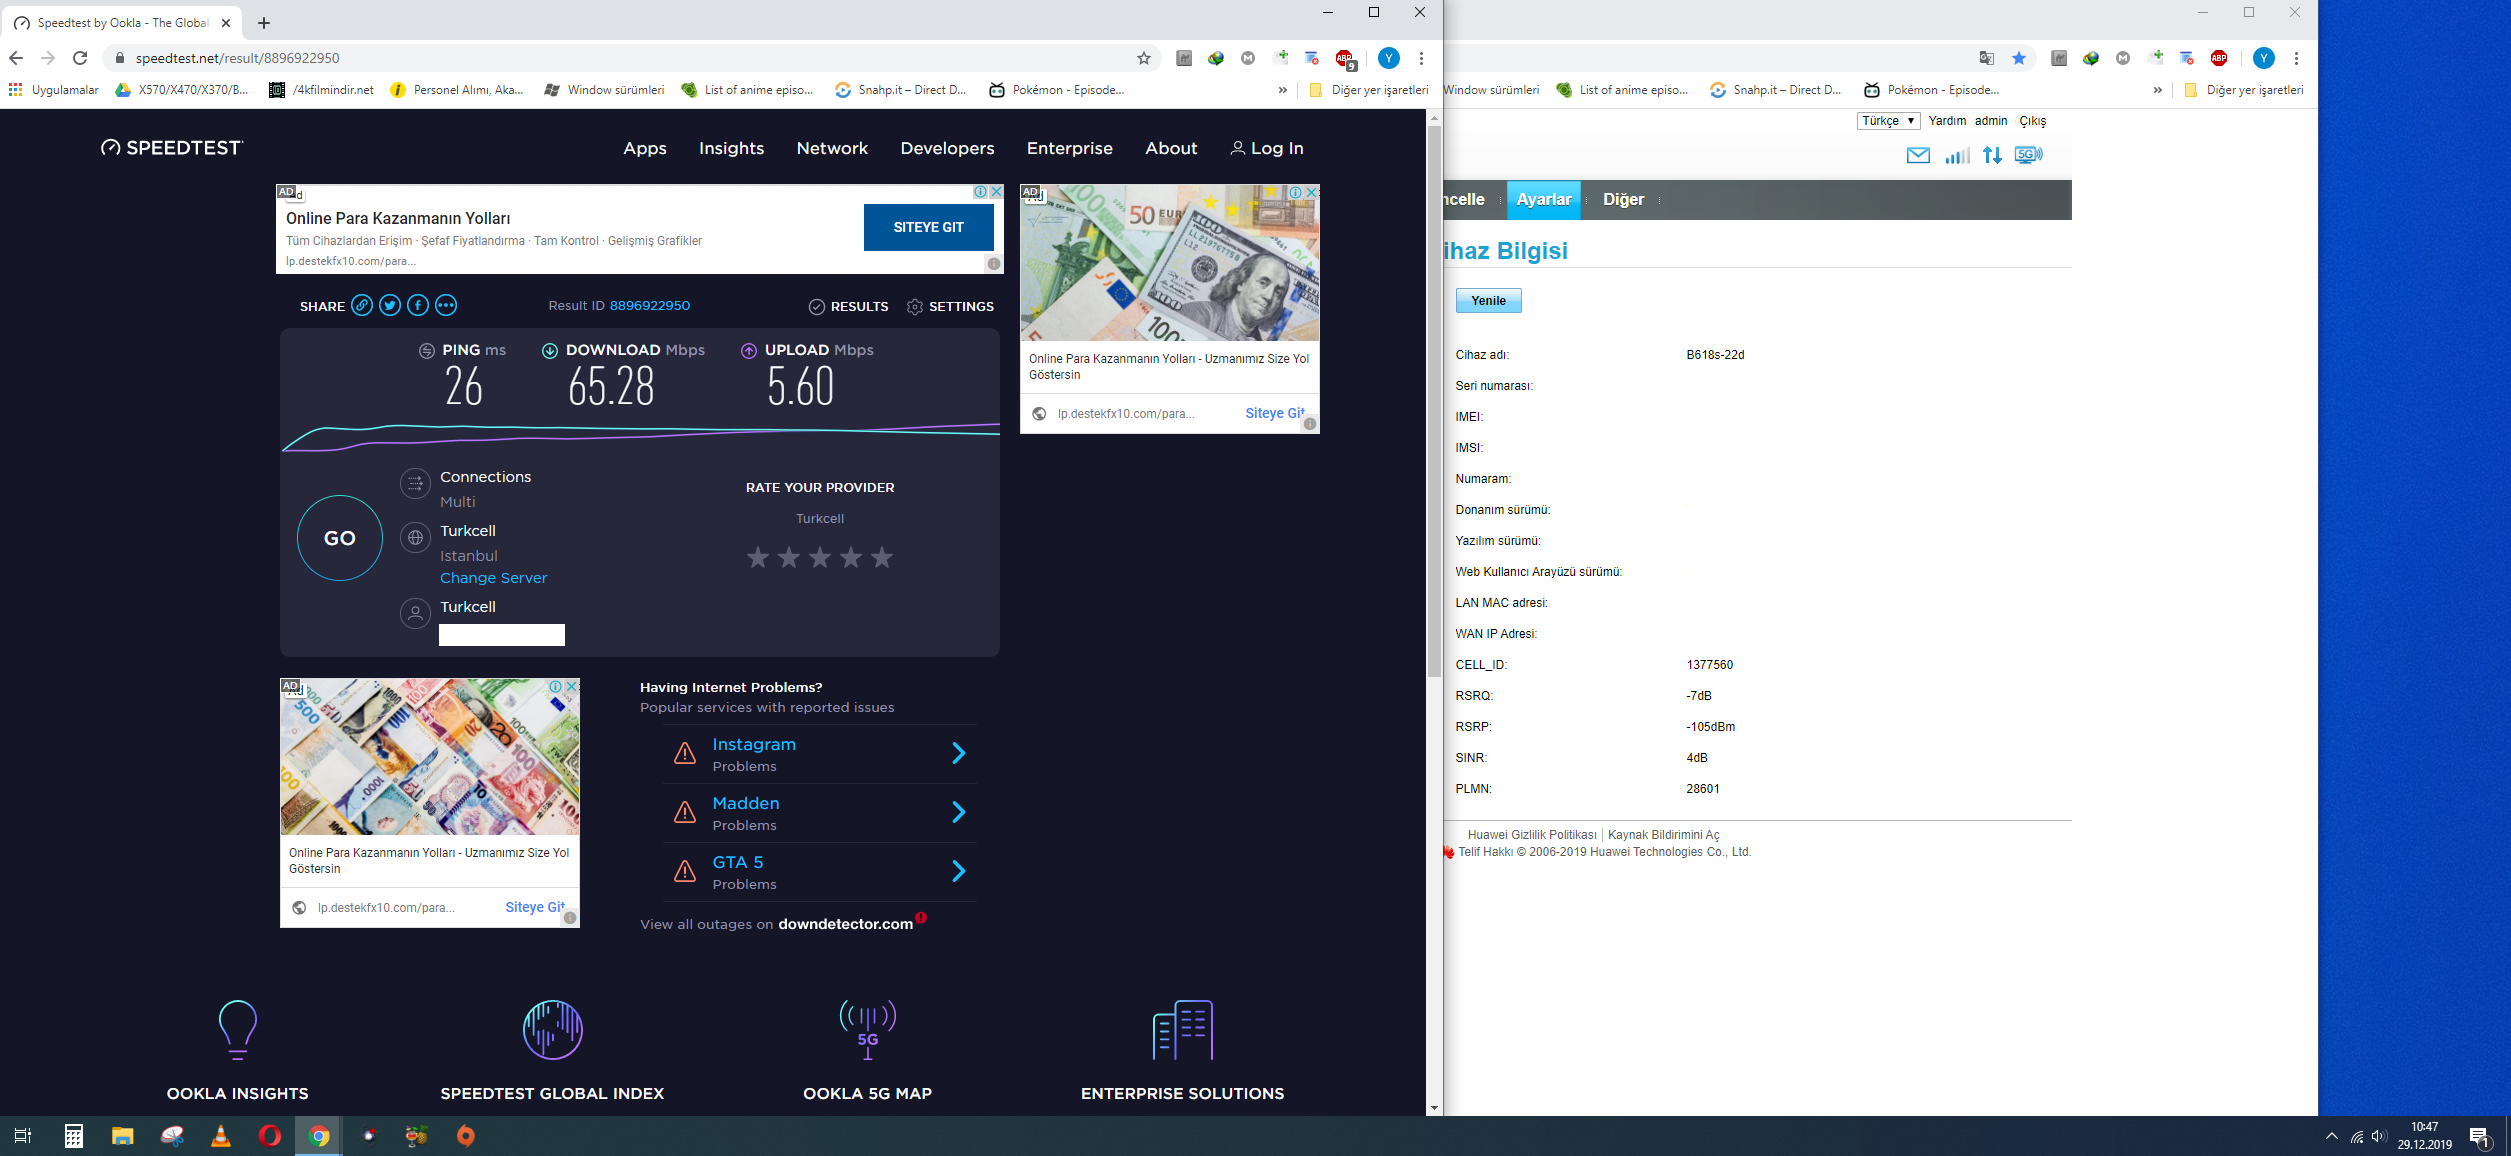Open Result ID 8896922950 link

pos(650,306)
